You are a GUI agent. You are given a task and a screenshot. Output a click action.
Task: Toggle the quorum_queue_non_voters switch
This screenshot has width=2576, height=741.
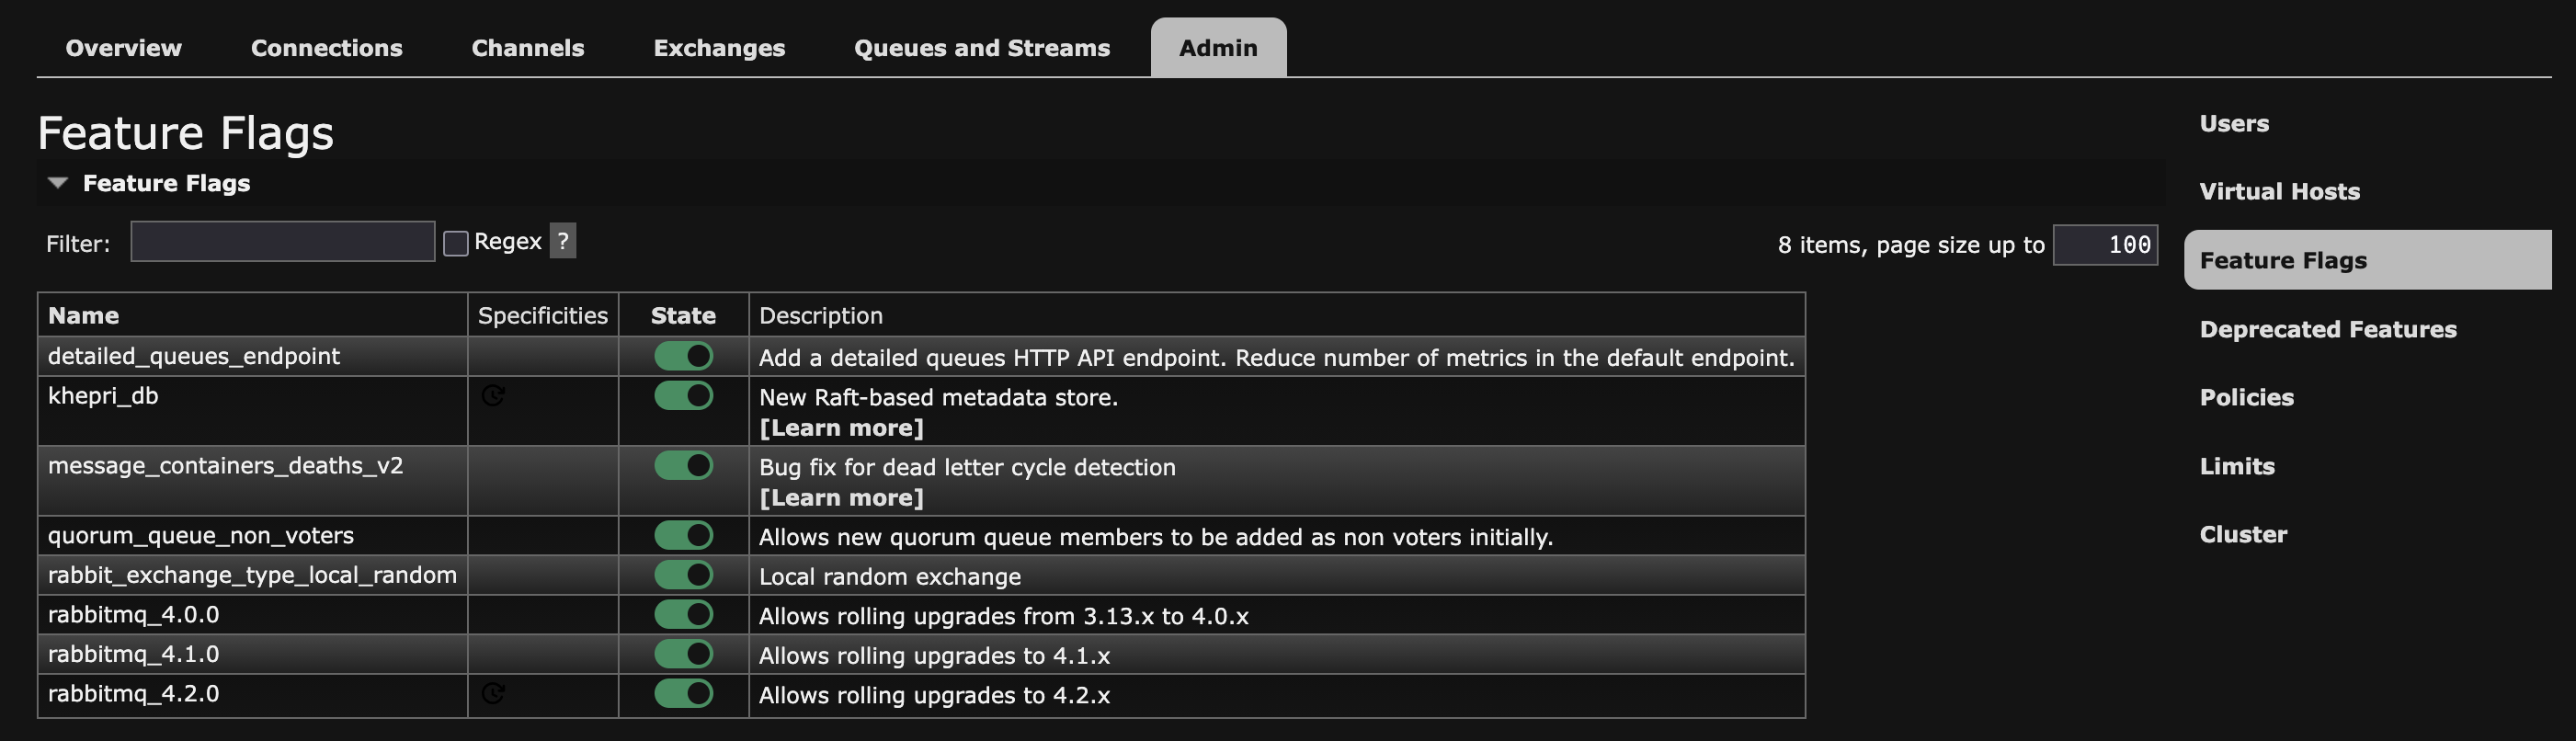click(684, 535)
